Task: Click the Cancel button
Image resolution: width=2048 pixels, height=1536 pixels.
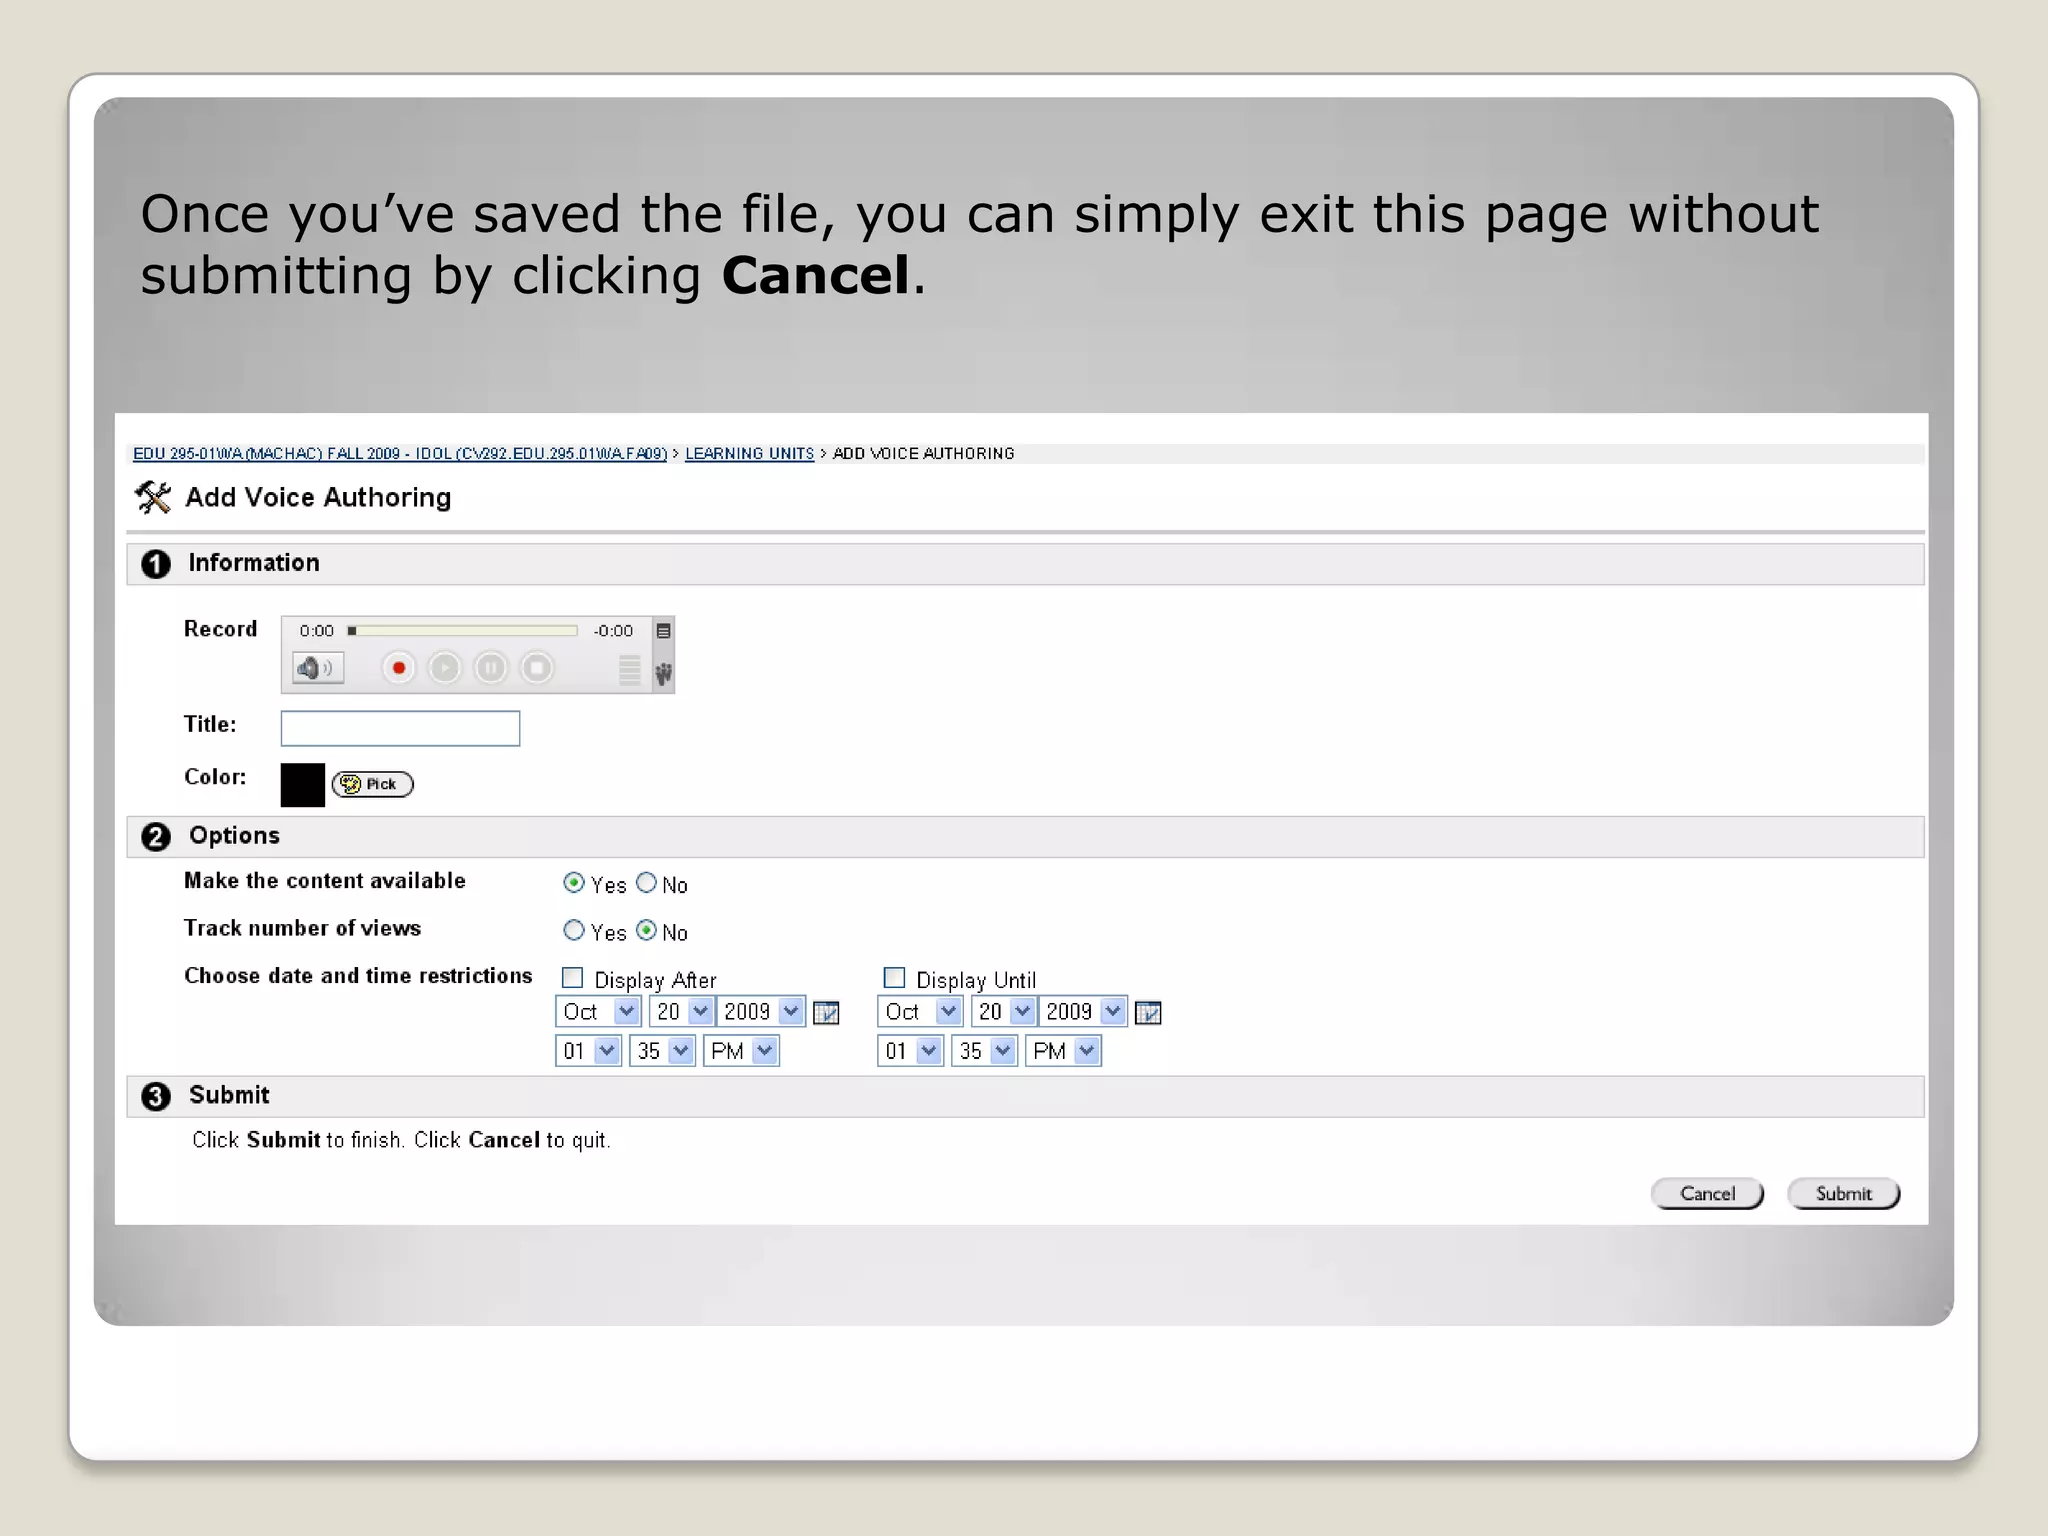Action: (1707, 1194)
